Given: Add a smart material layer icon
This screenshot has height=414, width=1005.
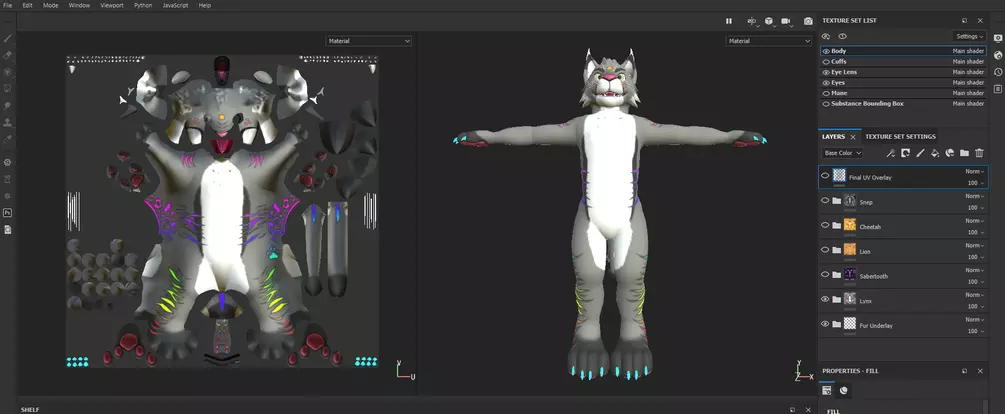Looking at the screenshot, I should click(949, 153).
